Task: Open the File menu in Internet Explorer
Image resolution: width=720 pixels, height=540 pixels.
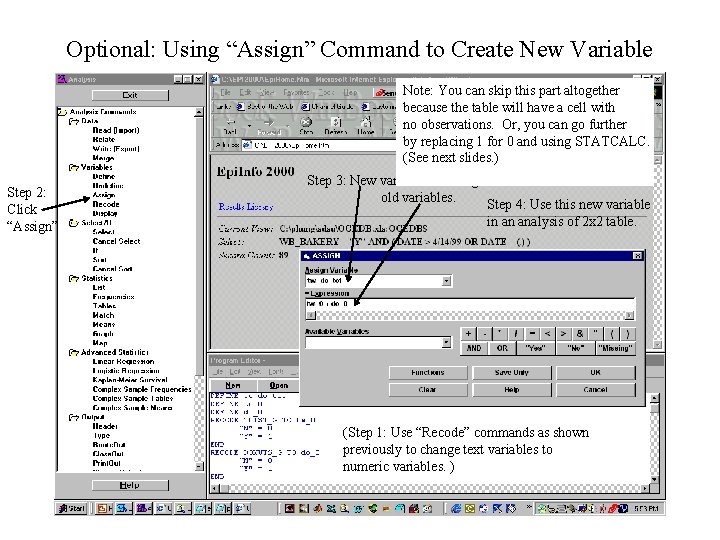Action: pyautogui.click(x=225, y=92)
